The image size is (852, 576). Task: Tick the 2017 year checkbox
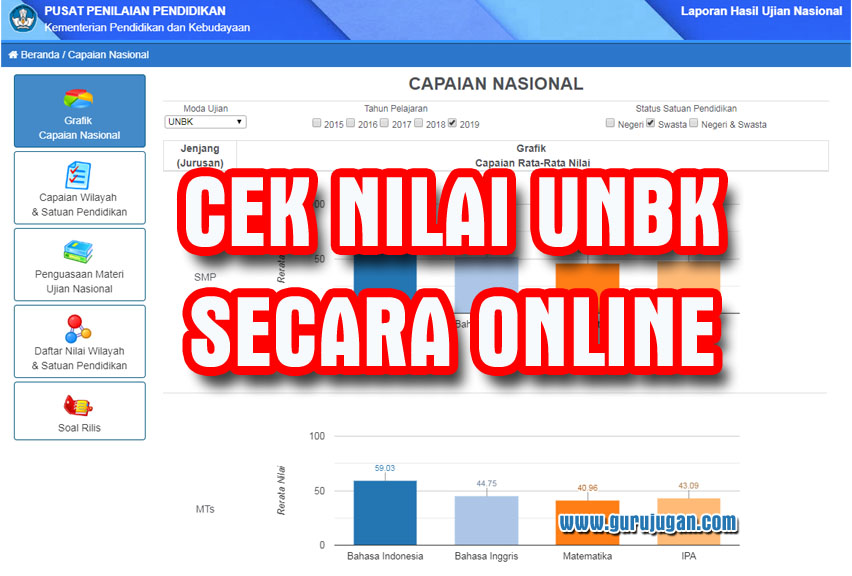click(x=385, y=123)
